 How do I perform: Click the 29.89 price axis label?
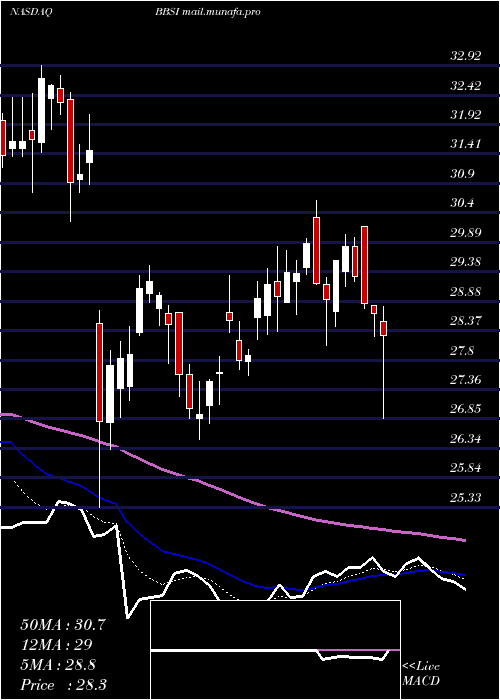coord(466,232)
